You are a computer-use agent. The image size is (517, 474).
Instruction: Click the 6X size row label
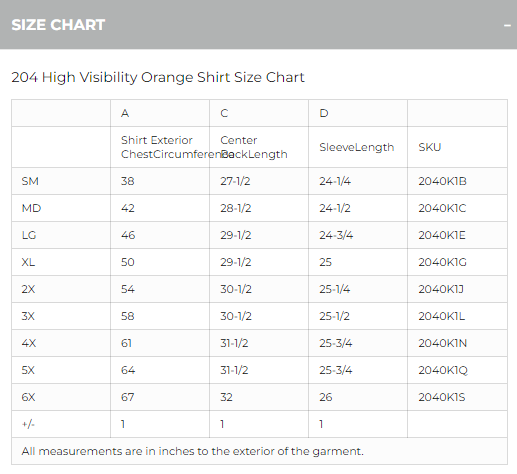(61, 397)
